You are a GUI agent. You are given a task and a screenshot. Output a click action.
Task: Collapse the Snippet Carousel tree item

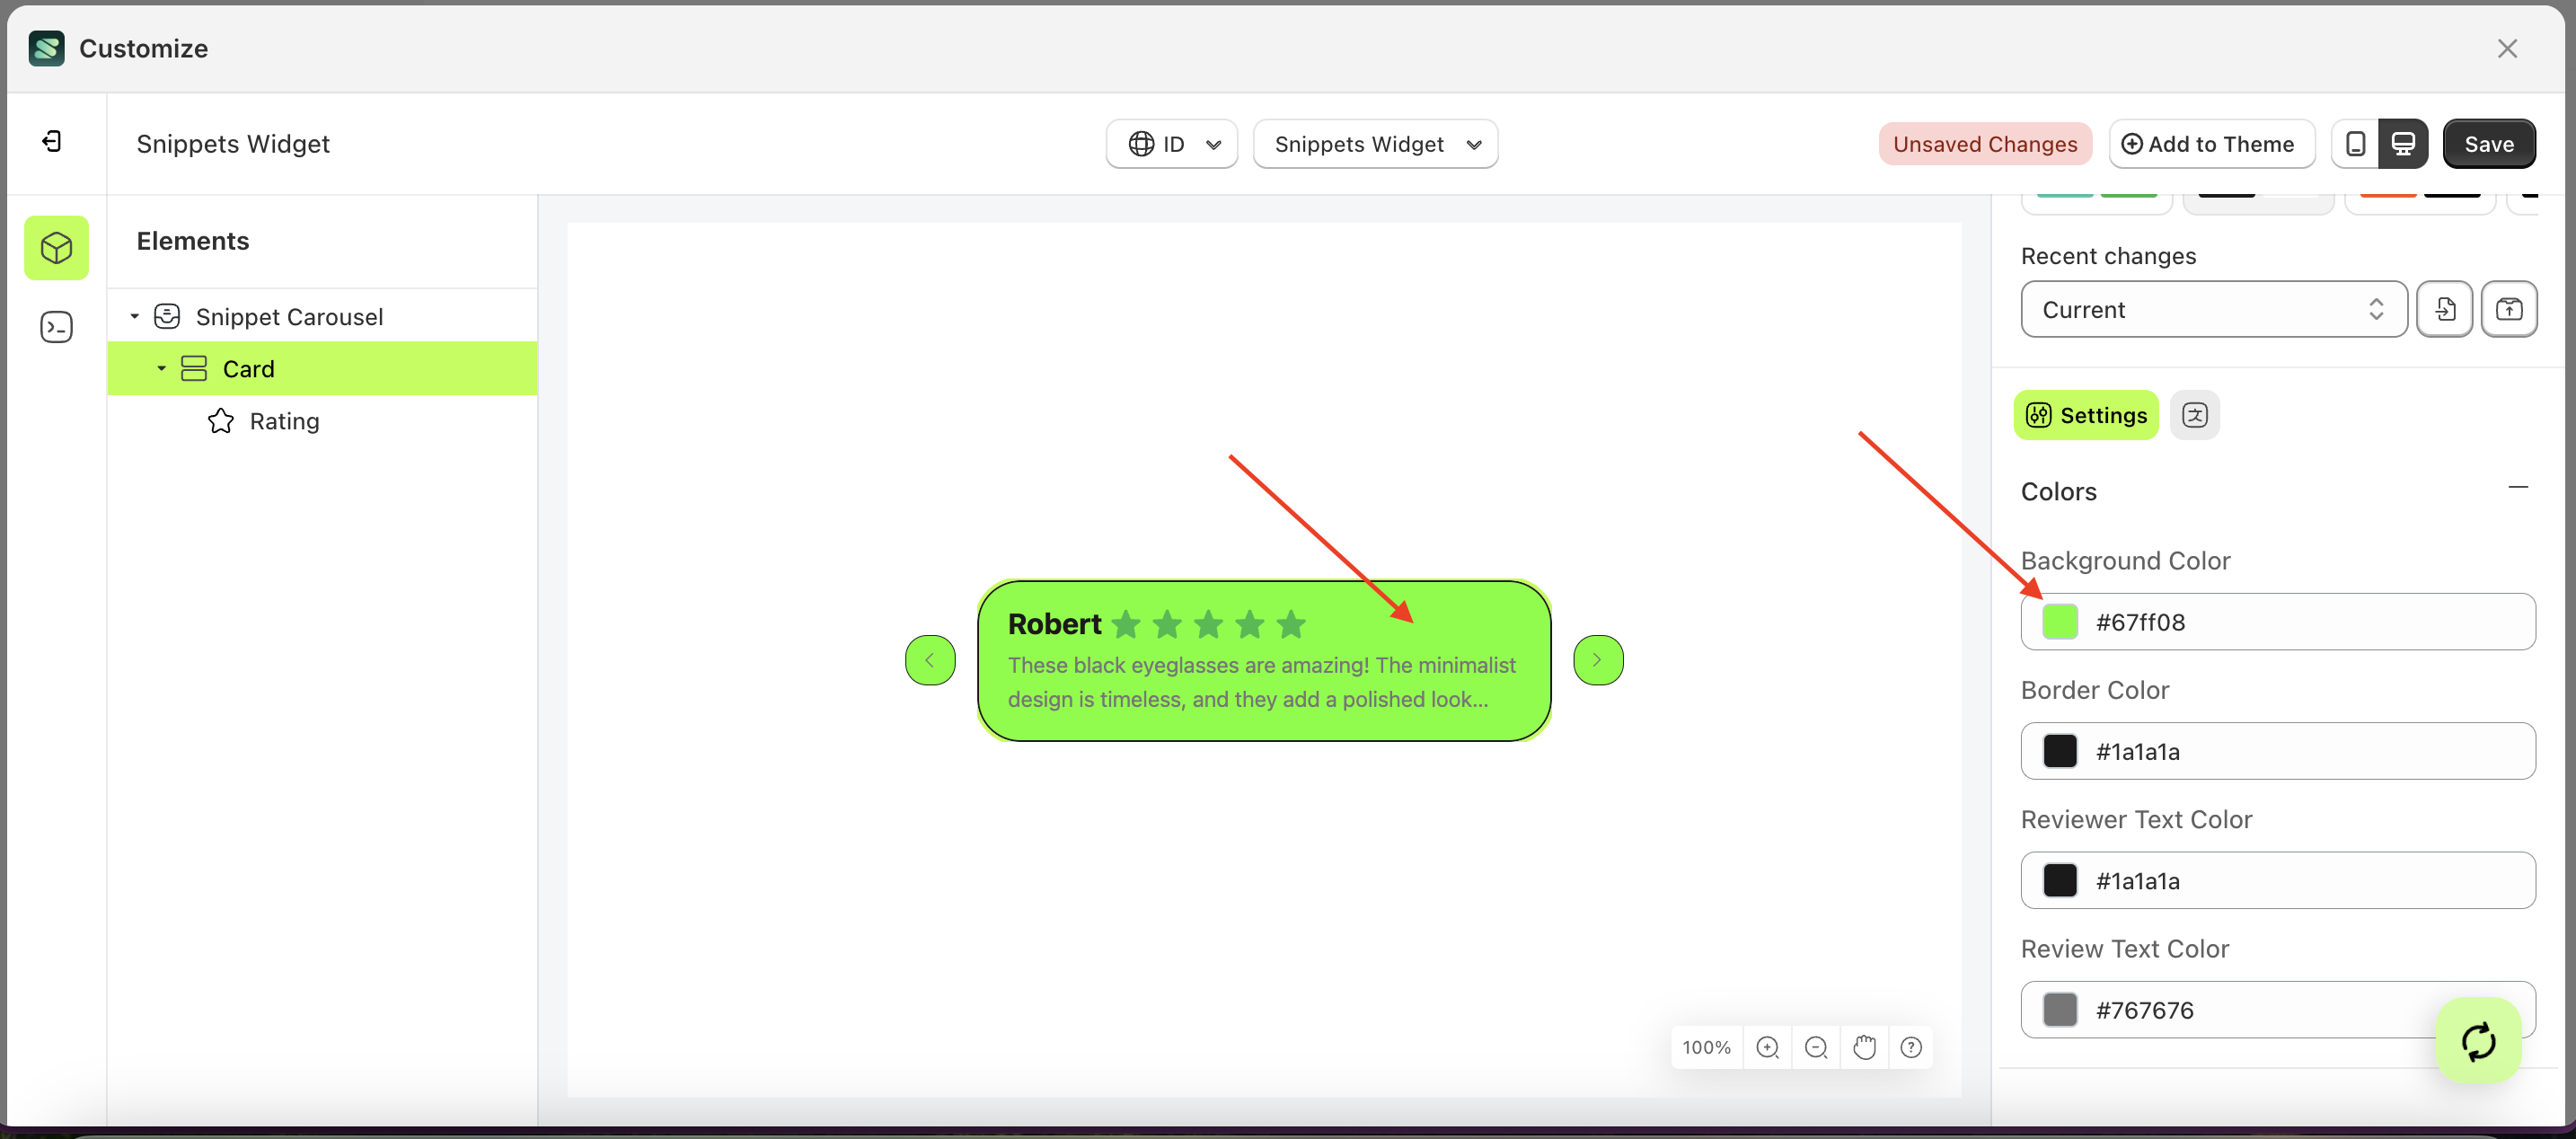136,315
